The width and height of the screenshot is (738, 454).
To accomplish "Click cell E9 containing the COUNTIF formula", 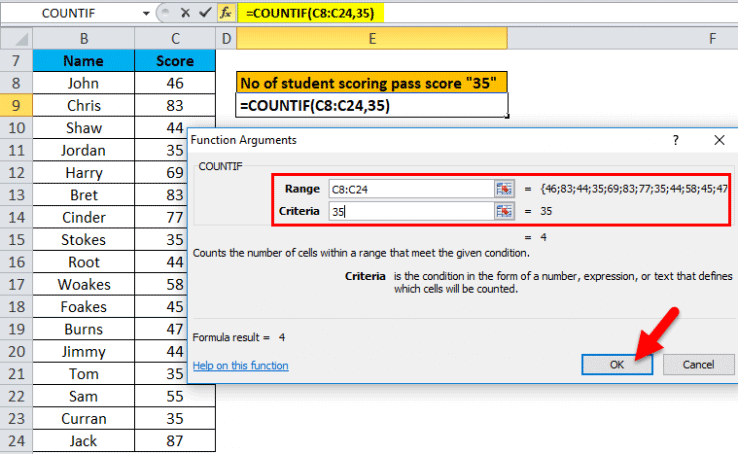I will [x=372, y=105].
